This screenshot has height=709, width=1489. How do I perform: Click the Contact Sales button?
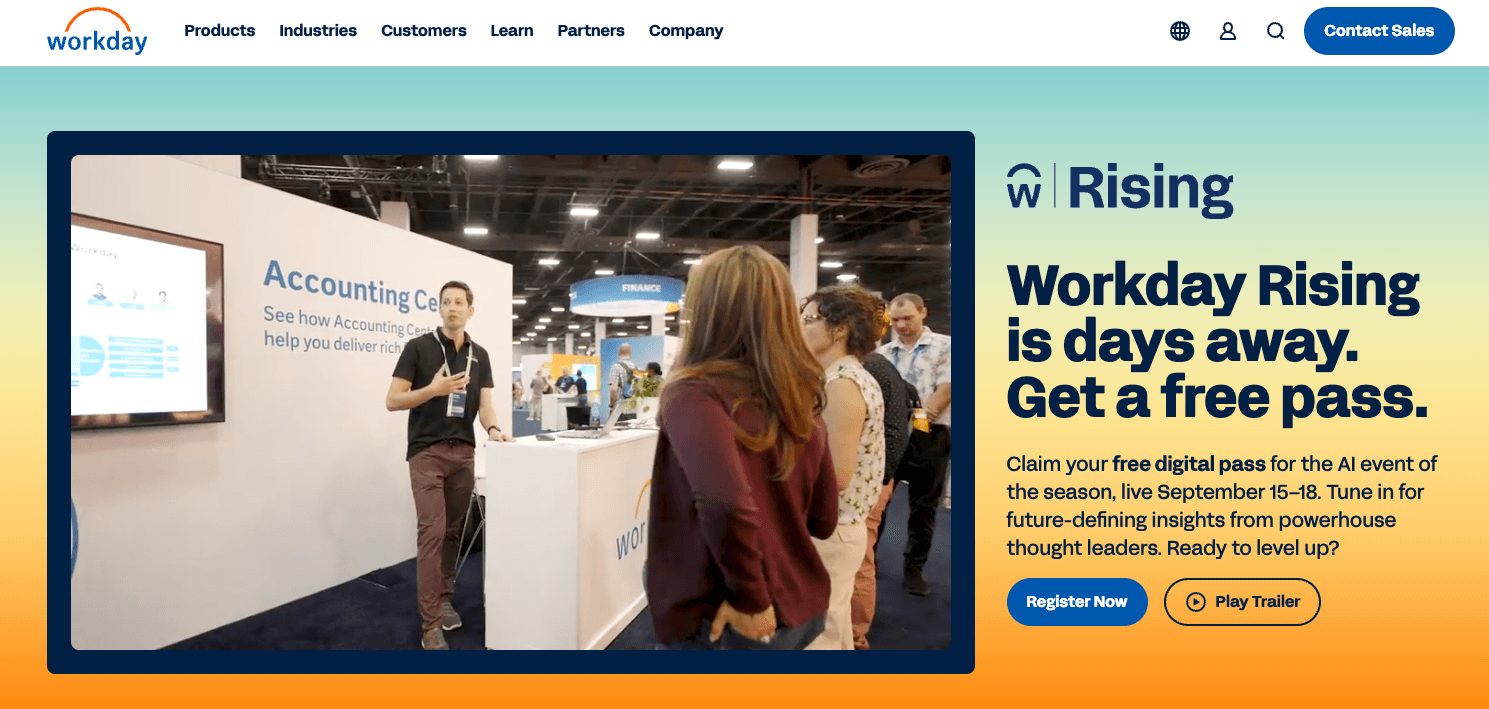pos(1379,31)
